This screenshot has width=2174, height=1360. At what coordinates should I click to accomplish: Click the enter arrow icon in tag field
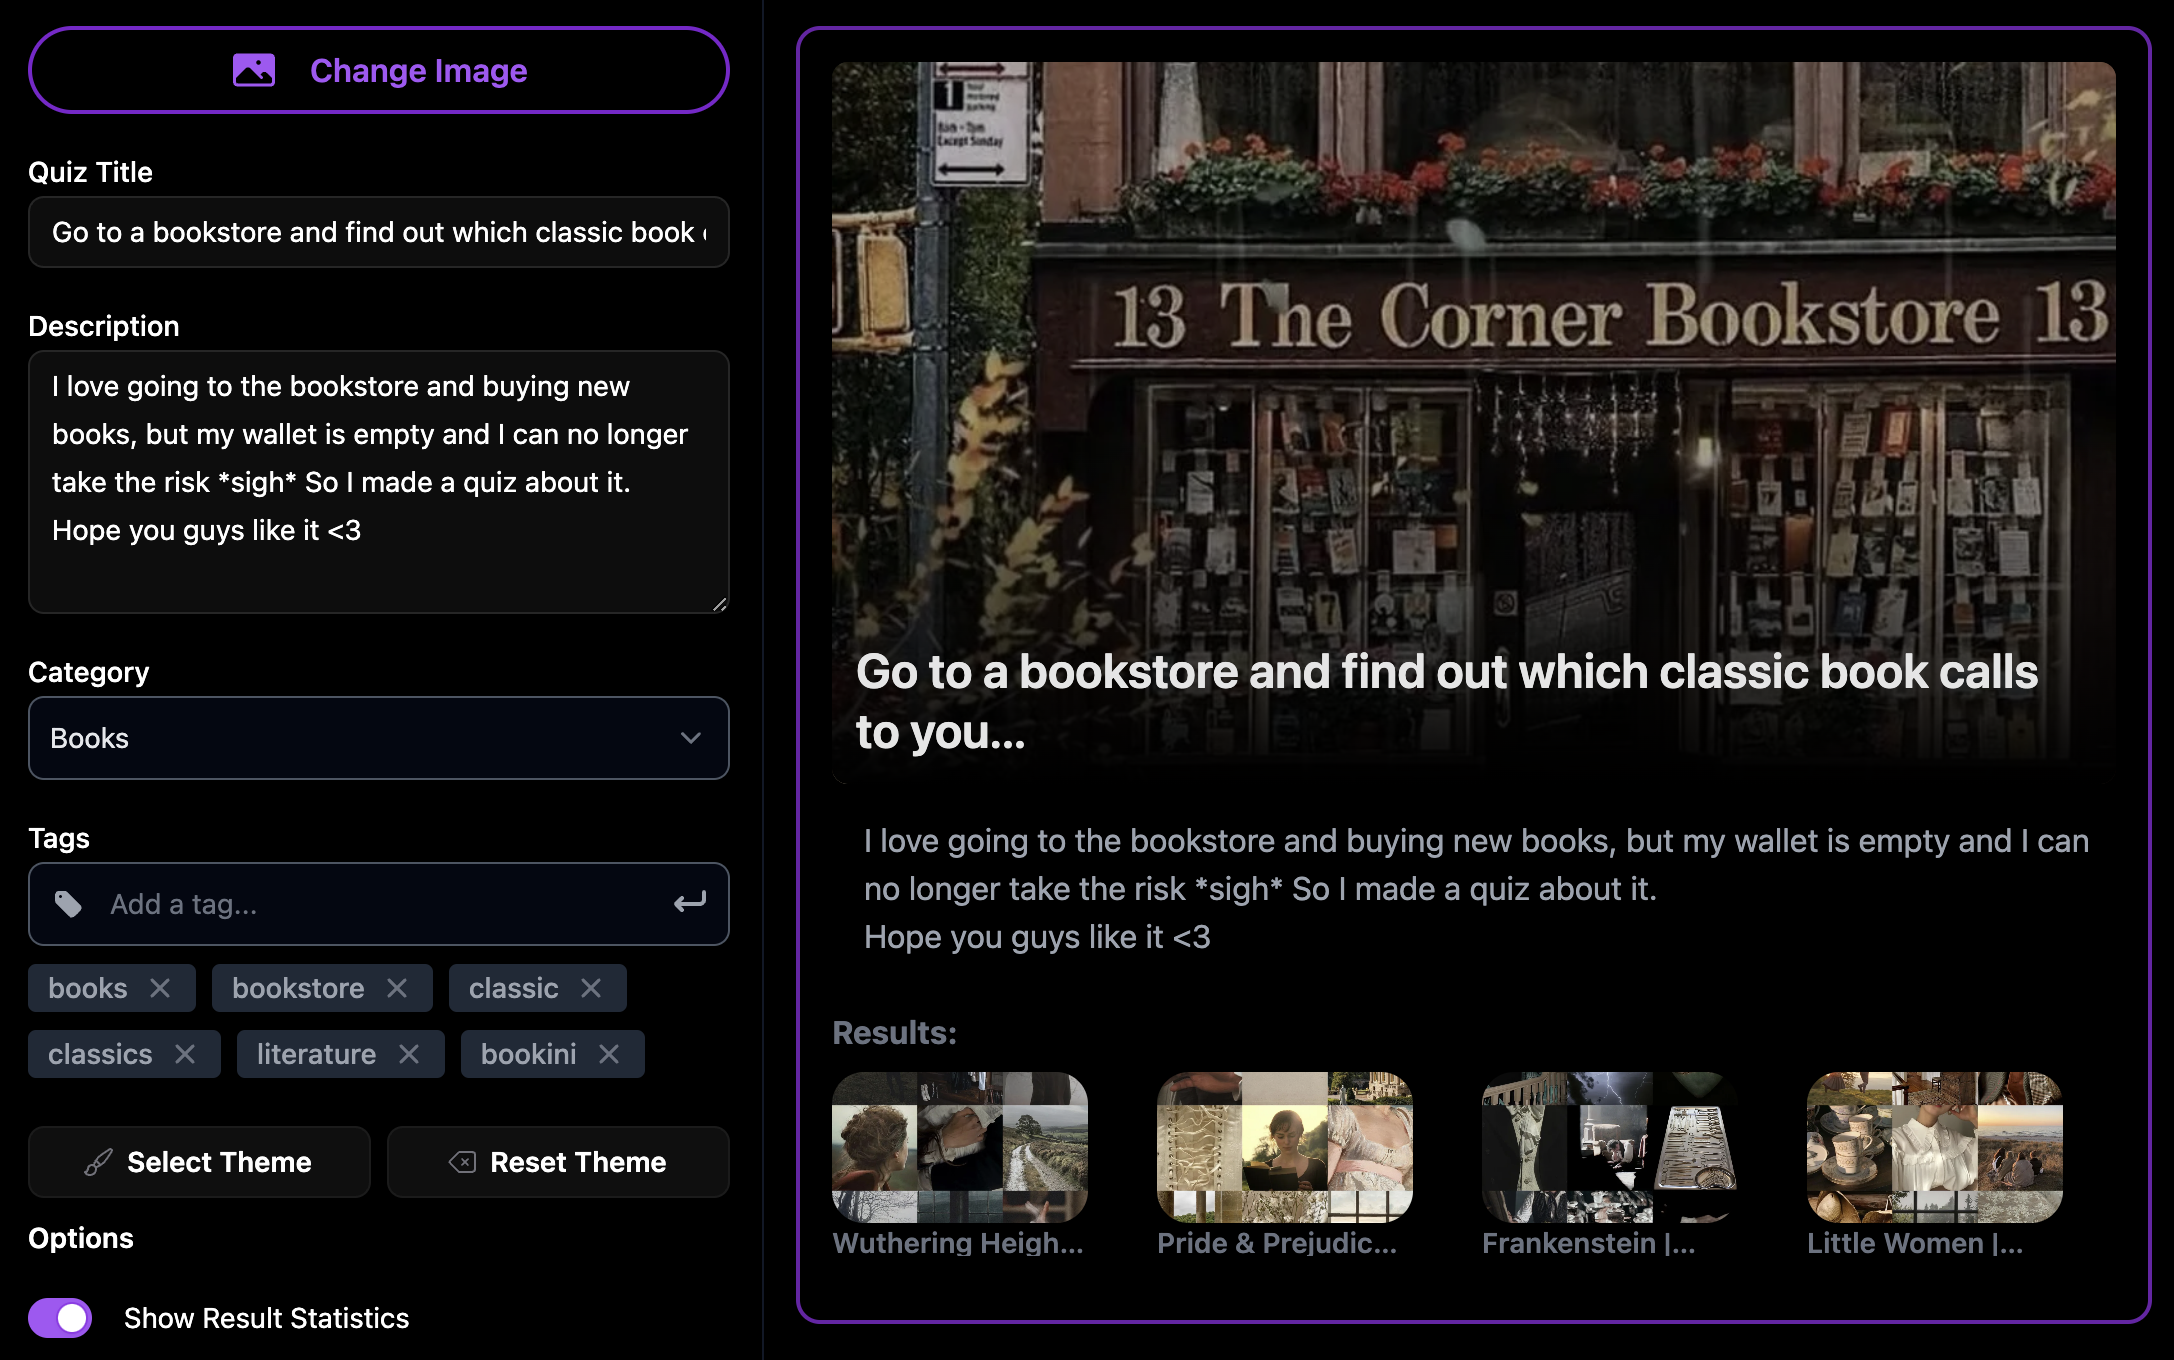pyautogui.click(x=690, y=904)
